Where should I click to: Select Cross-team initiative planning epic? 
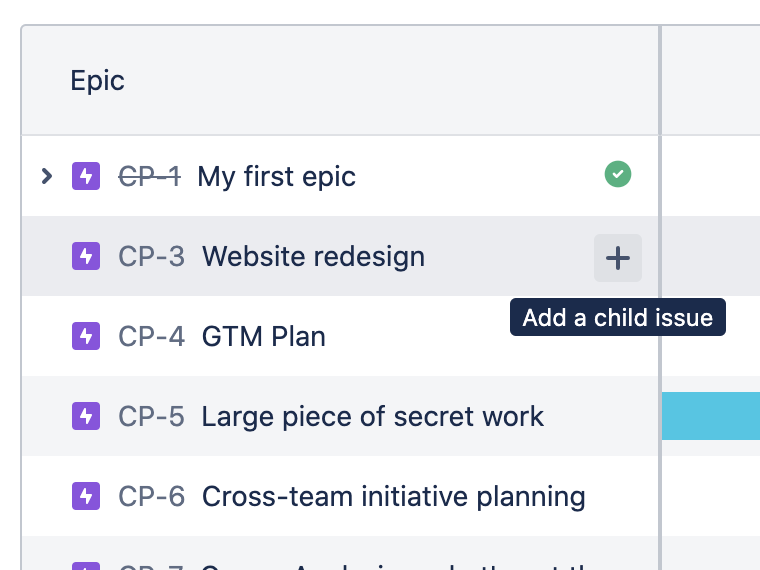pyautogui.click(x=393, y=497)
